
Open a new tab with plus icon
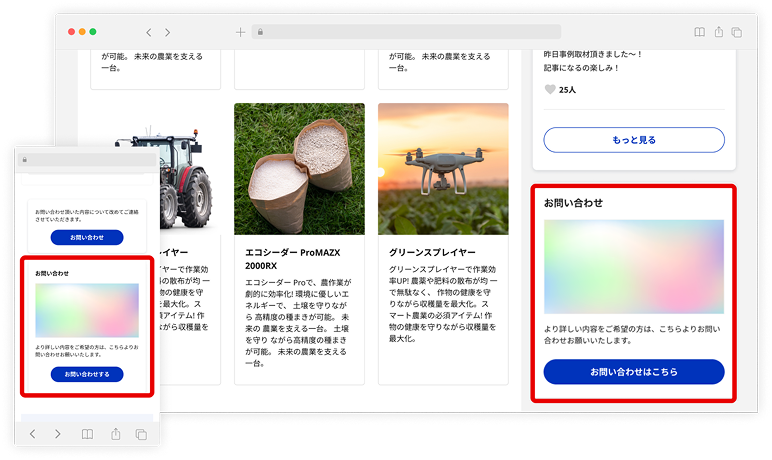[240, 33]
